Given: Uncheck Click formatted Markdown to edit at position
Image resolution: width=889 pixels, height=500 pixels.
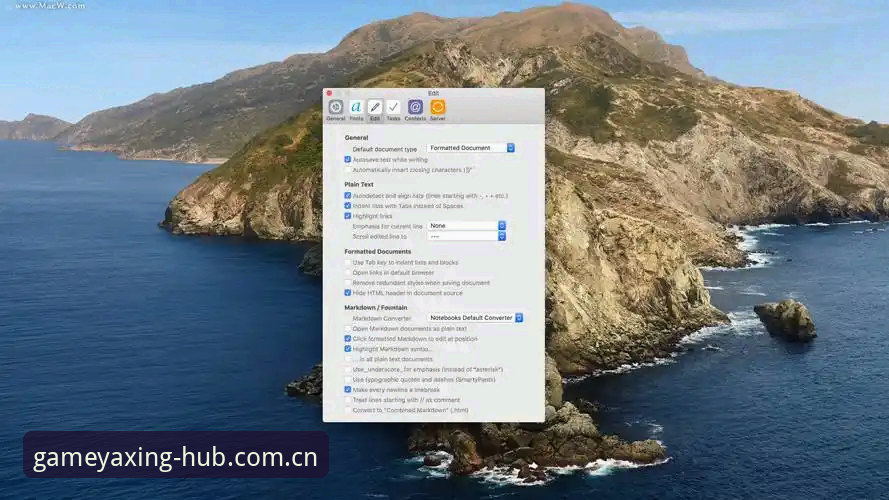Looking at the screenshot, I should click(348, 339).
